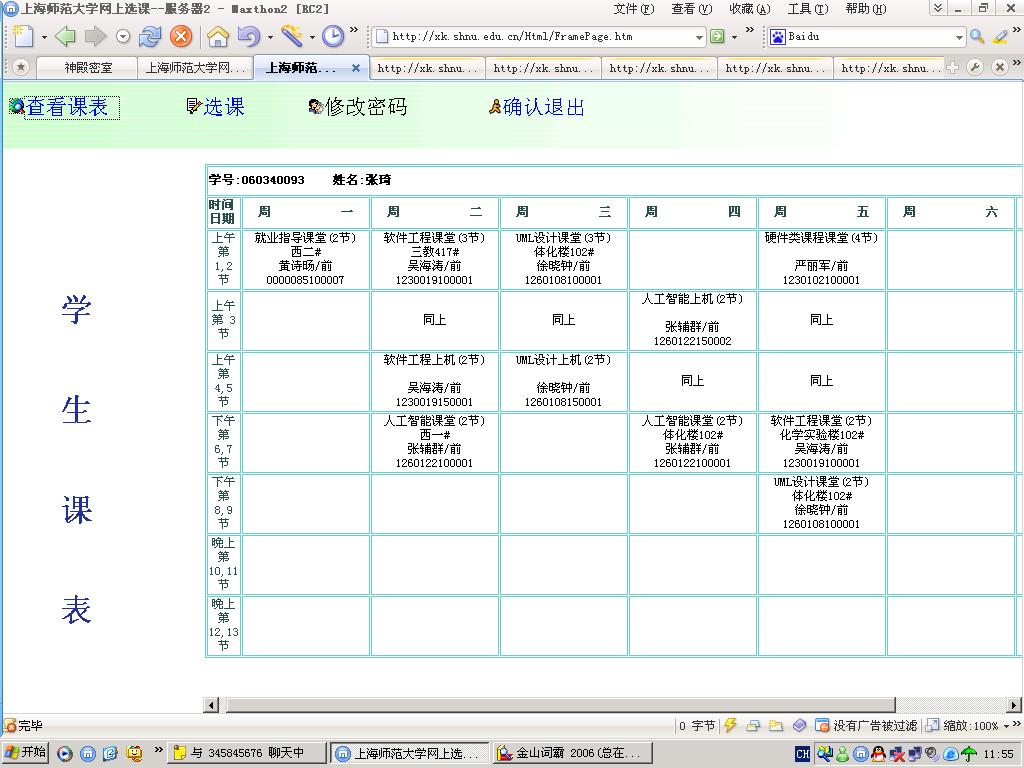Click the horizontal scrollbar right arrow
This screenshot has width=1024, height=768.
(1014, 705)
